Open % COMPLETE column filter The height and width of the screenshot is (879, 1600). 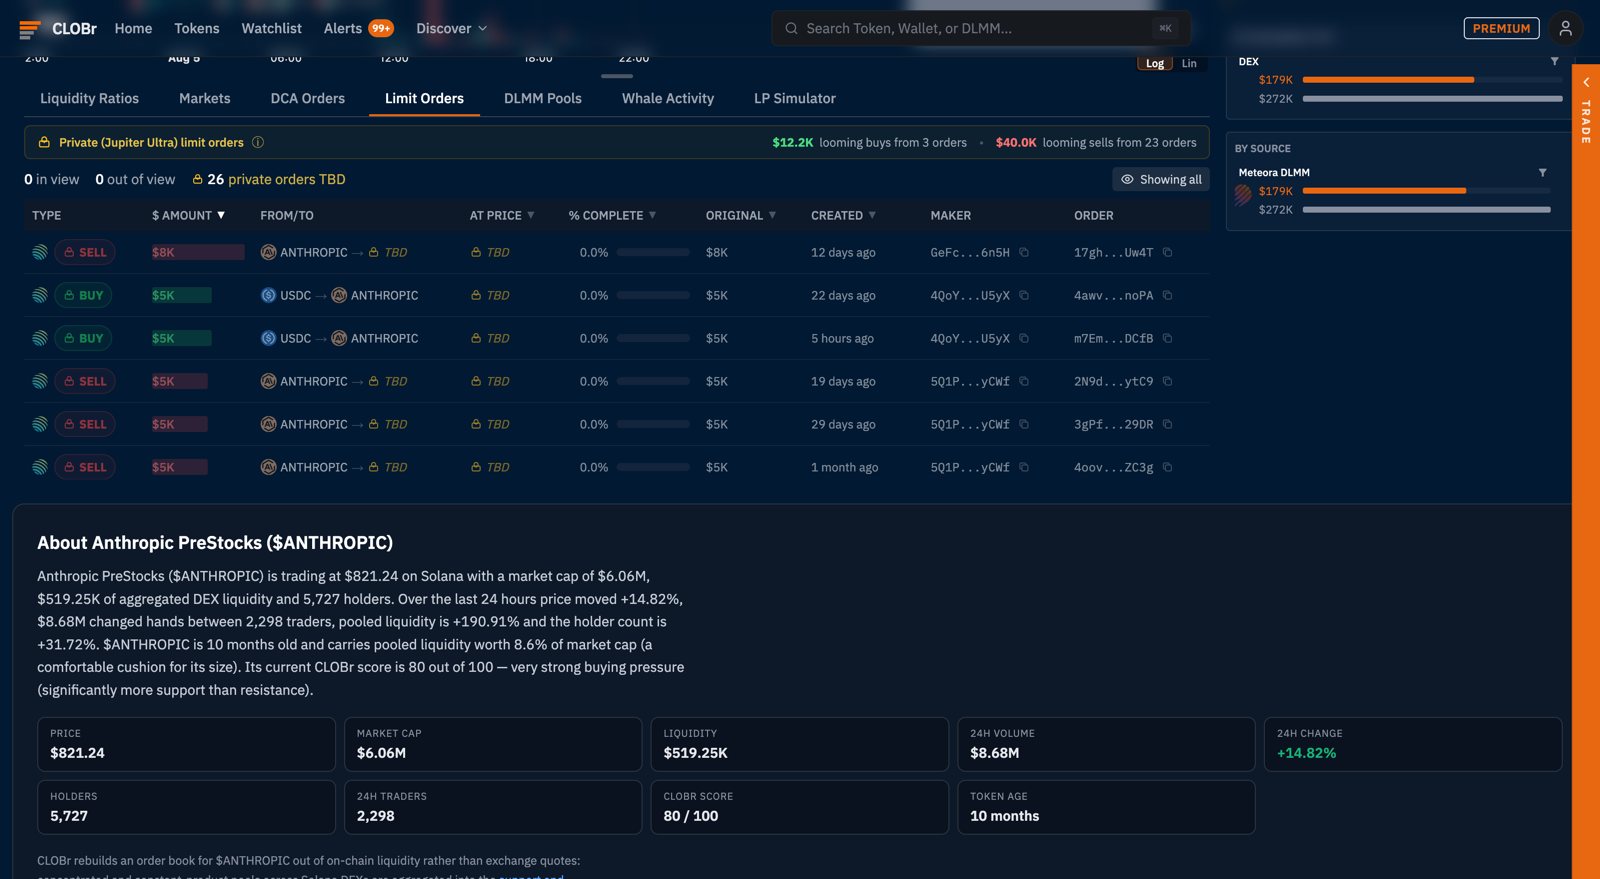(x=653, y=215)
